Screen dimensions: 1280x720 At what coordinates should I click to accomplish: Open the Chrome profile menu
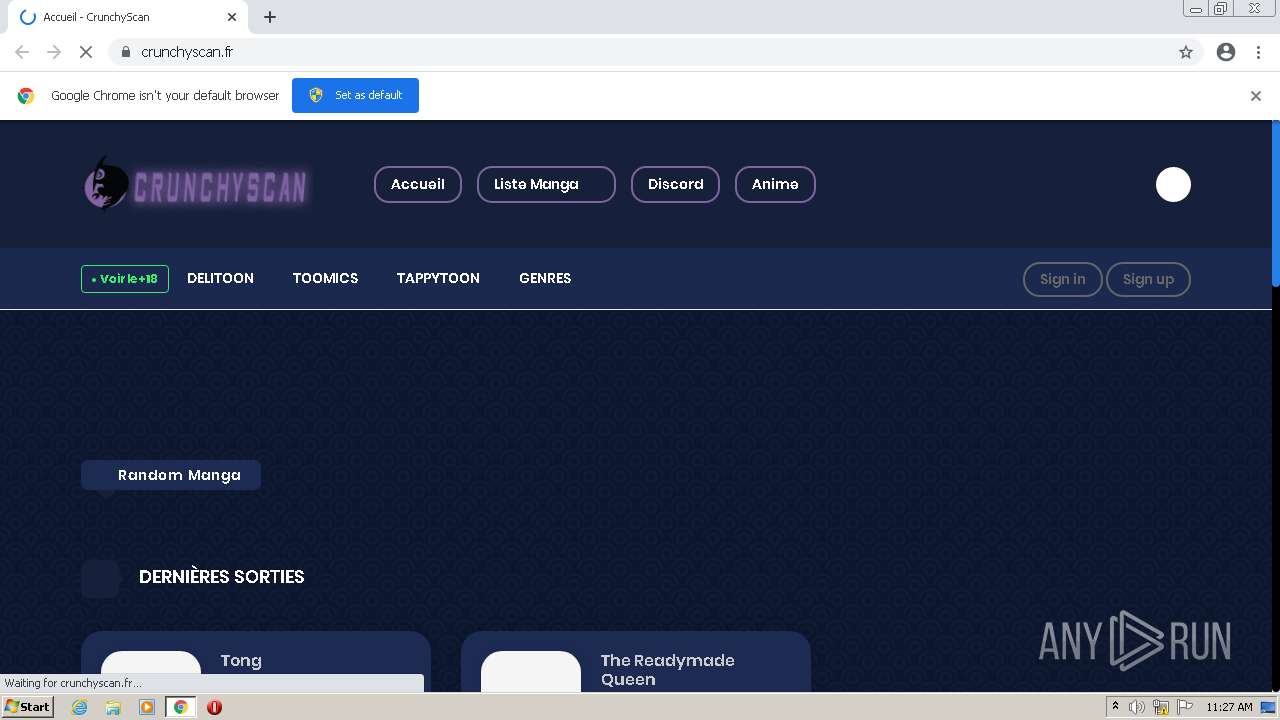point(1226,52)
